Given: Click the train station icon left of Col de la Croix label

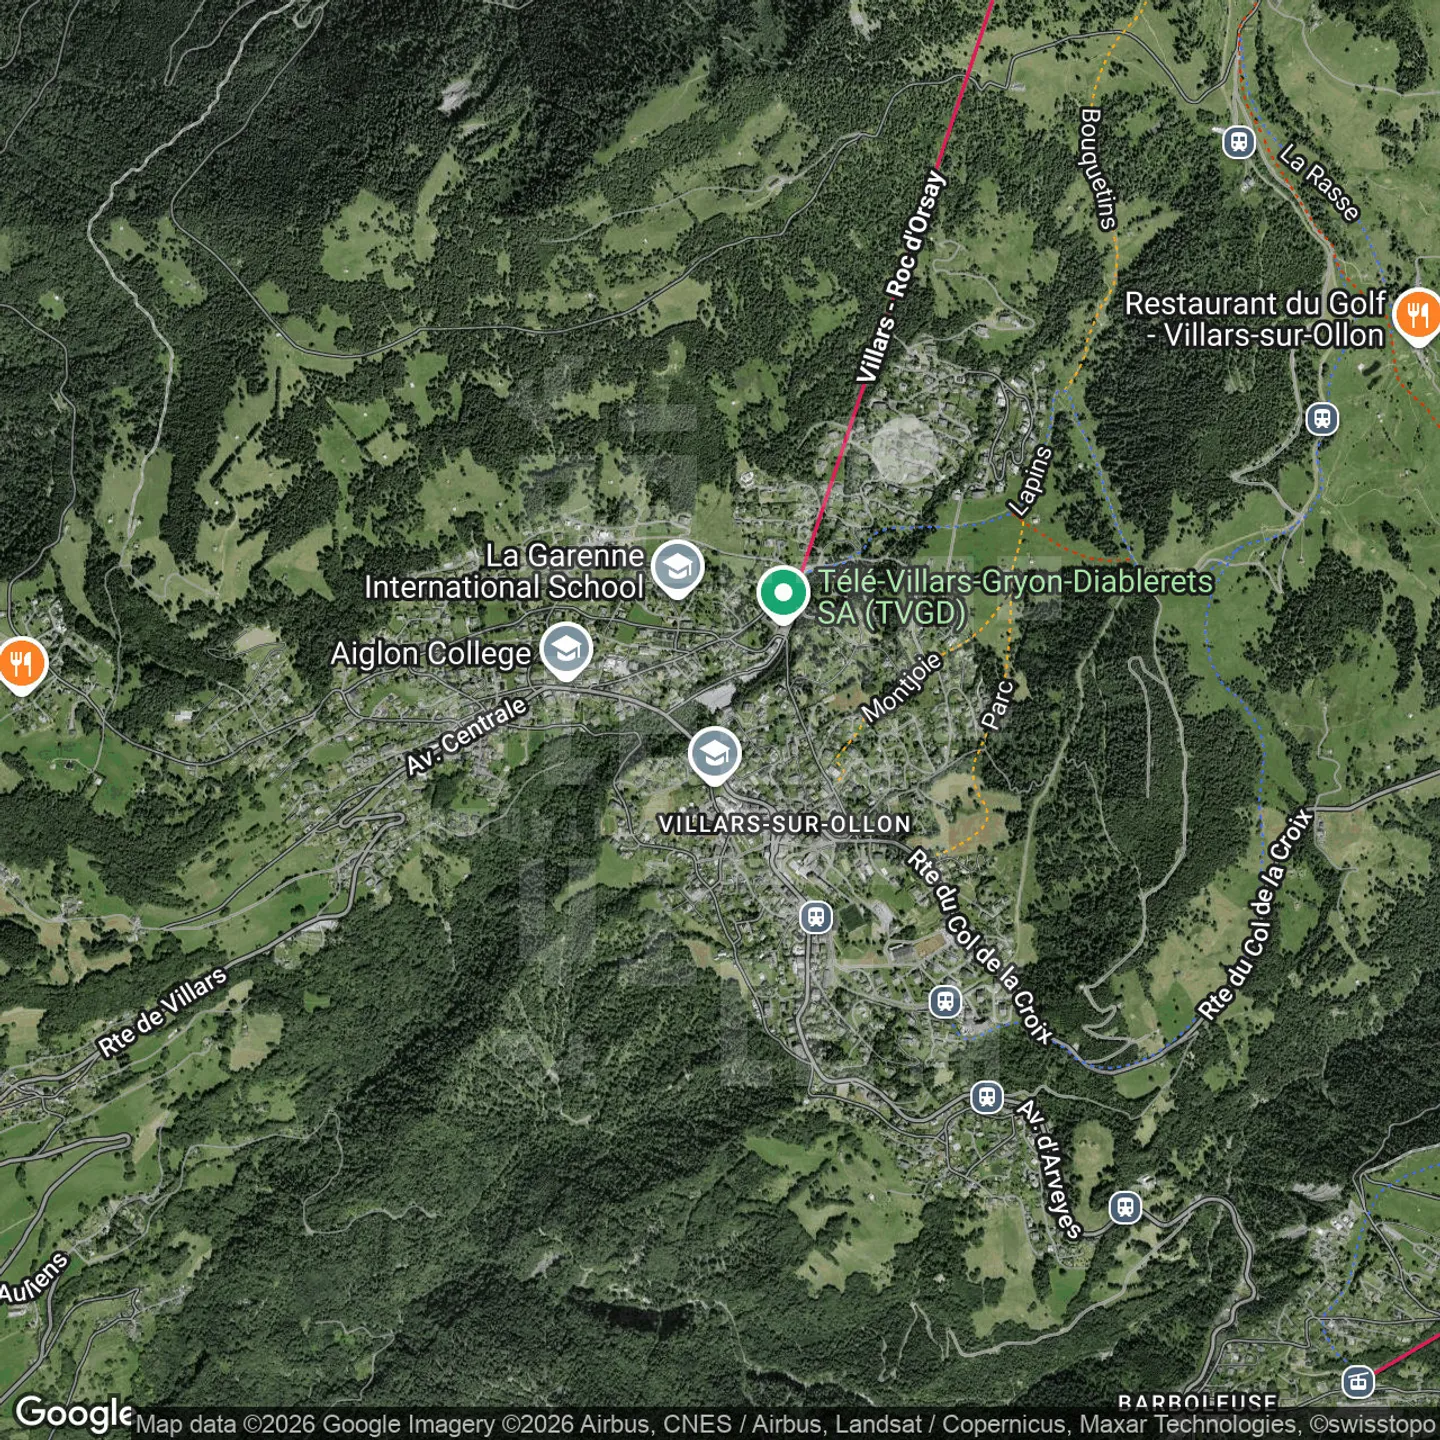Looking at the screenshot, I should tap(945, 1001).
